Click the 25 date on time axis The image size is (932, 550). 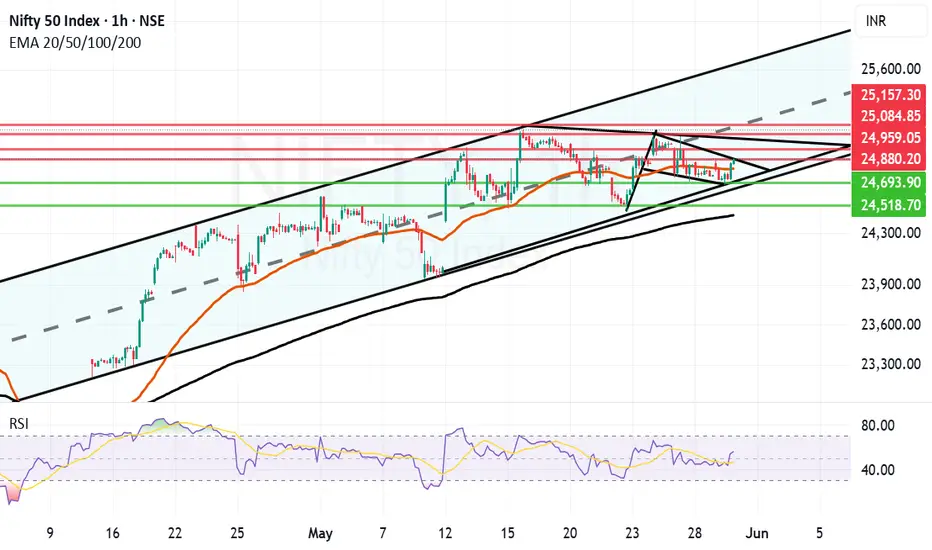(237, 533)
